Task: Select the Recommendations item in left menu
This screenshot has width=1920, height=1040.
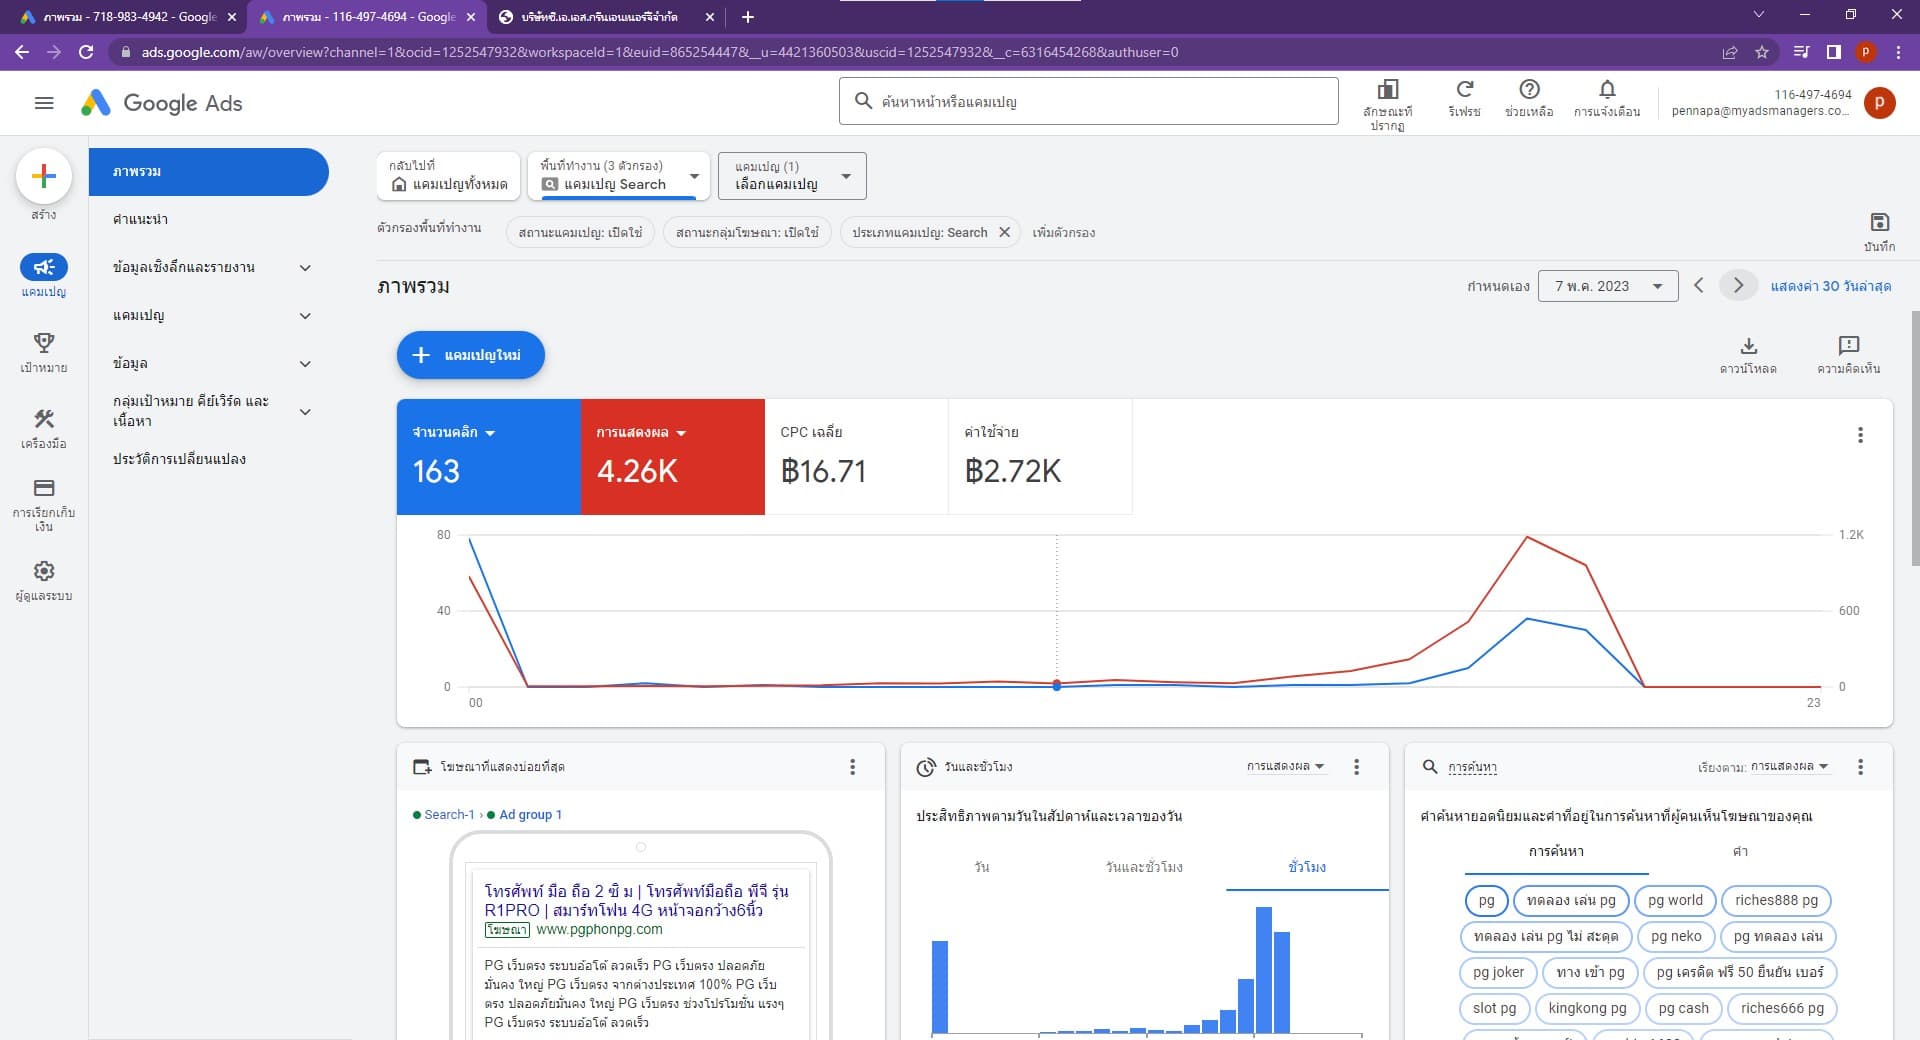Action: point(141,219)
